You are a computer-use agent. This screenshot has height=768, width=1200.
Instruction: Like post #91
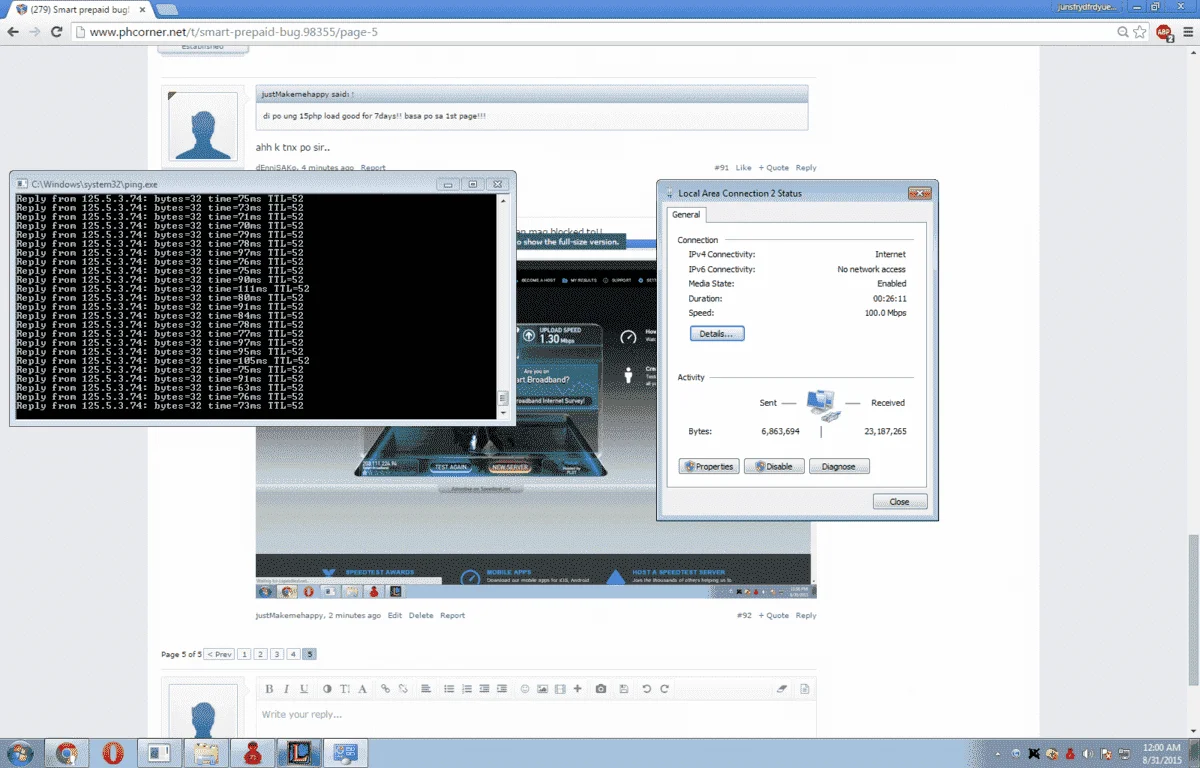pyautogui.click(x=743, y=168)
